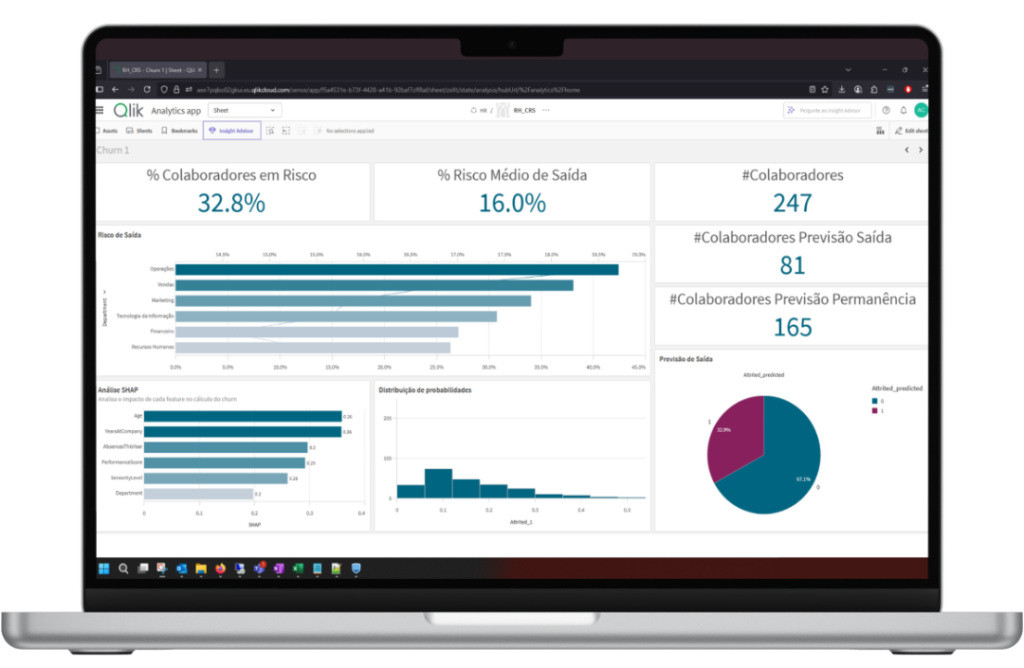Open the Qlik hamburger navigation menu
Image resolution: width=1024 pixels, height=668 pixels.
(100, 110)
